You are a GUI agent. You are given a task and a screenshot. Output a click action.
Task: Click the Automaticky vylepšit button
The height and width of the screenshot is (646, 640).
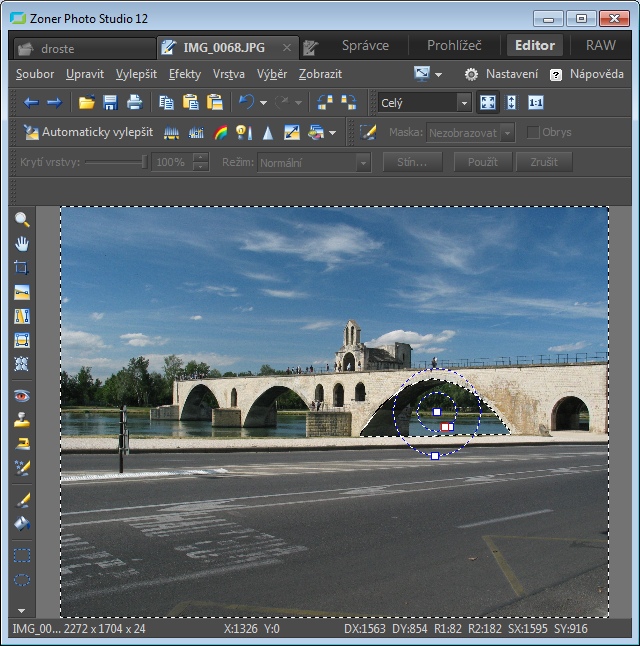coord(88,132)
